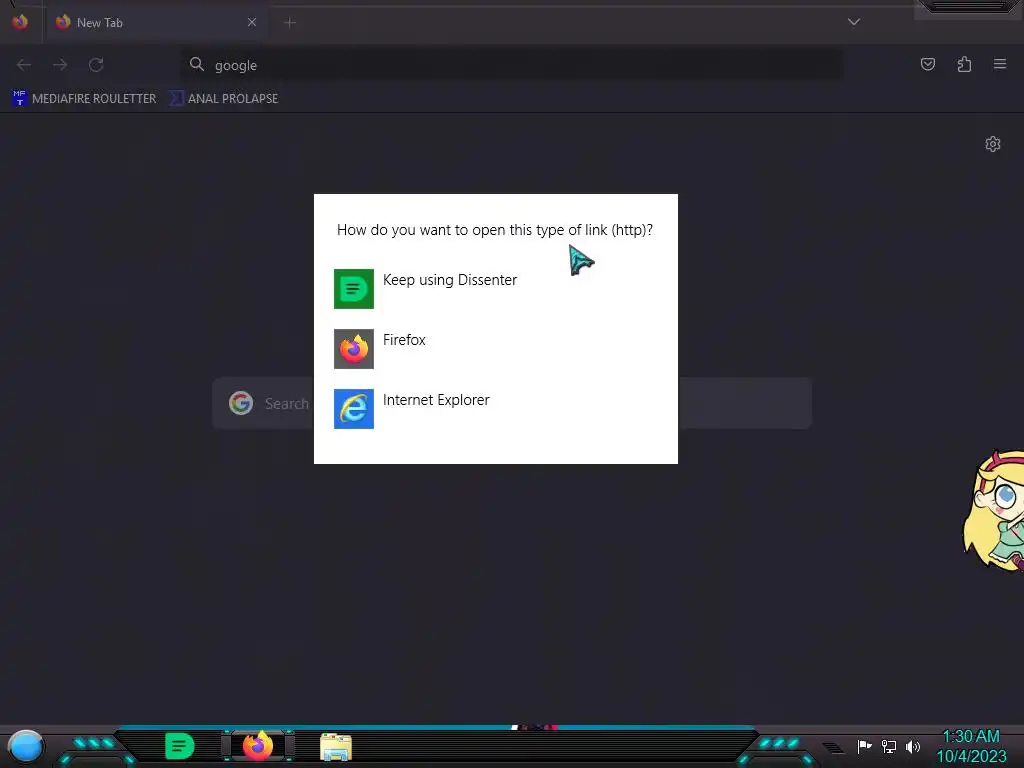This screenshot has width=1024, height=768.
Task: Open the second bookmark in bookmarks toolbar
Action: pos(224,99)
